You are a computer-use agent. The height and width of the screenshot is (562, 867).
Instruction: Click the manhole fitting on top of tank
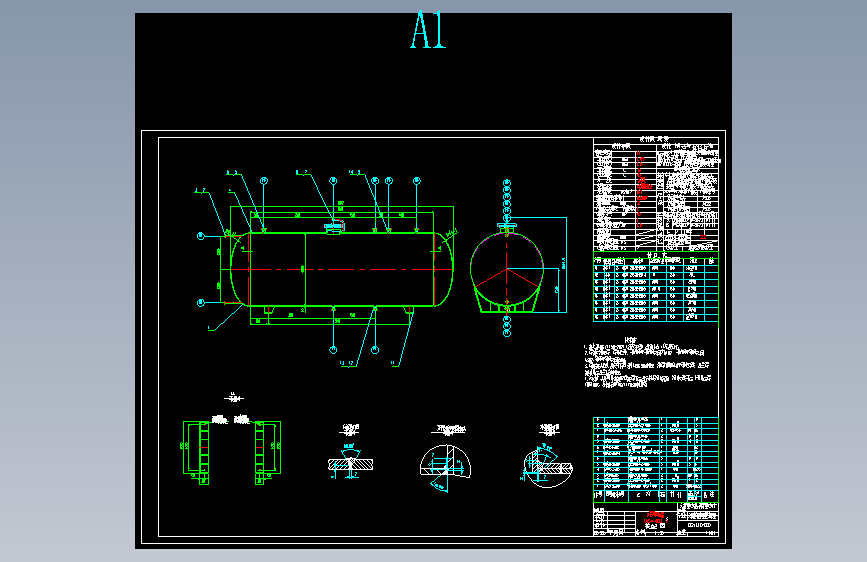pyautogui.click(x=334, y=226)
